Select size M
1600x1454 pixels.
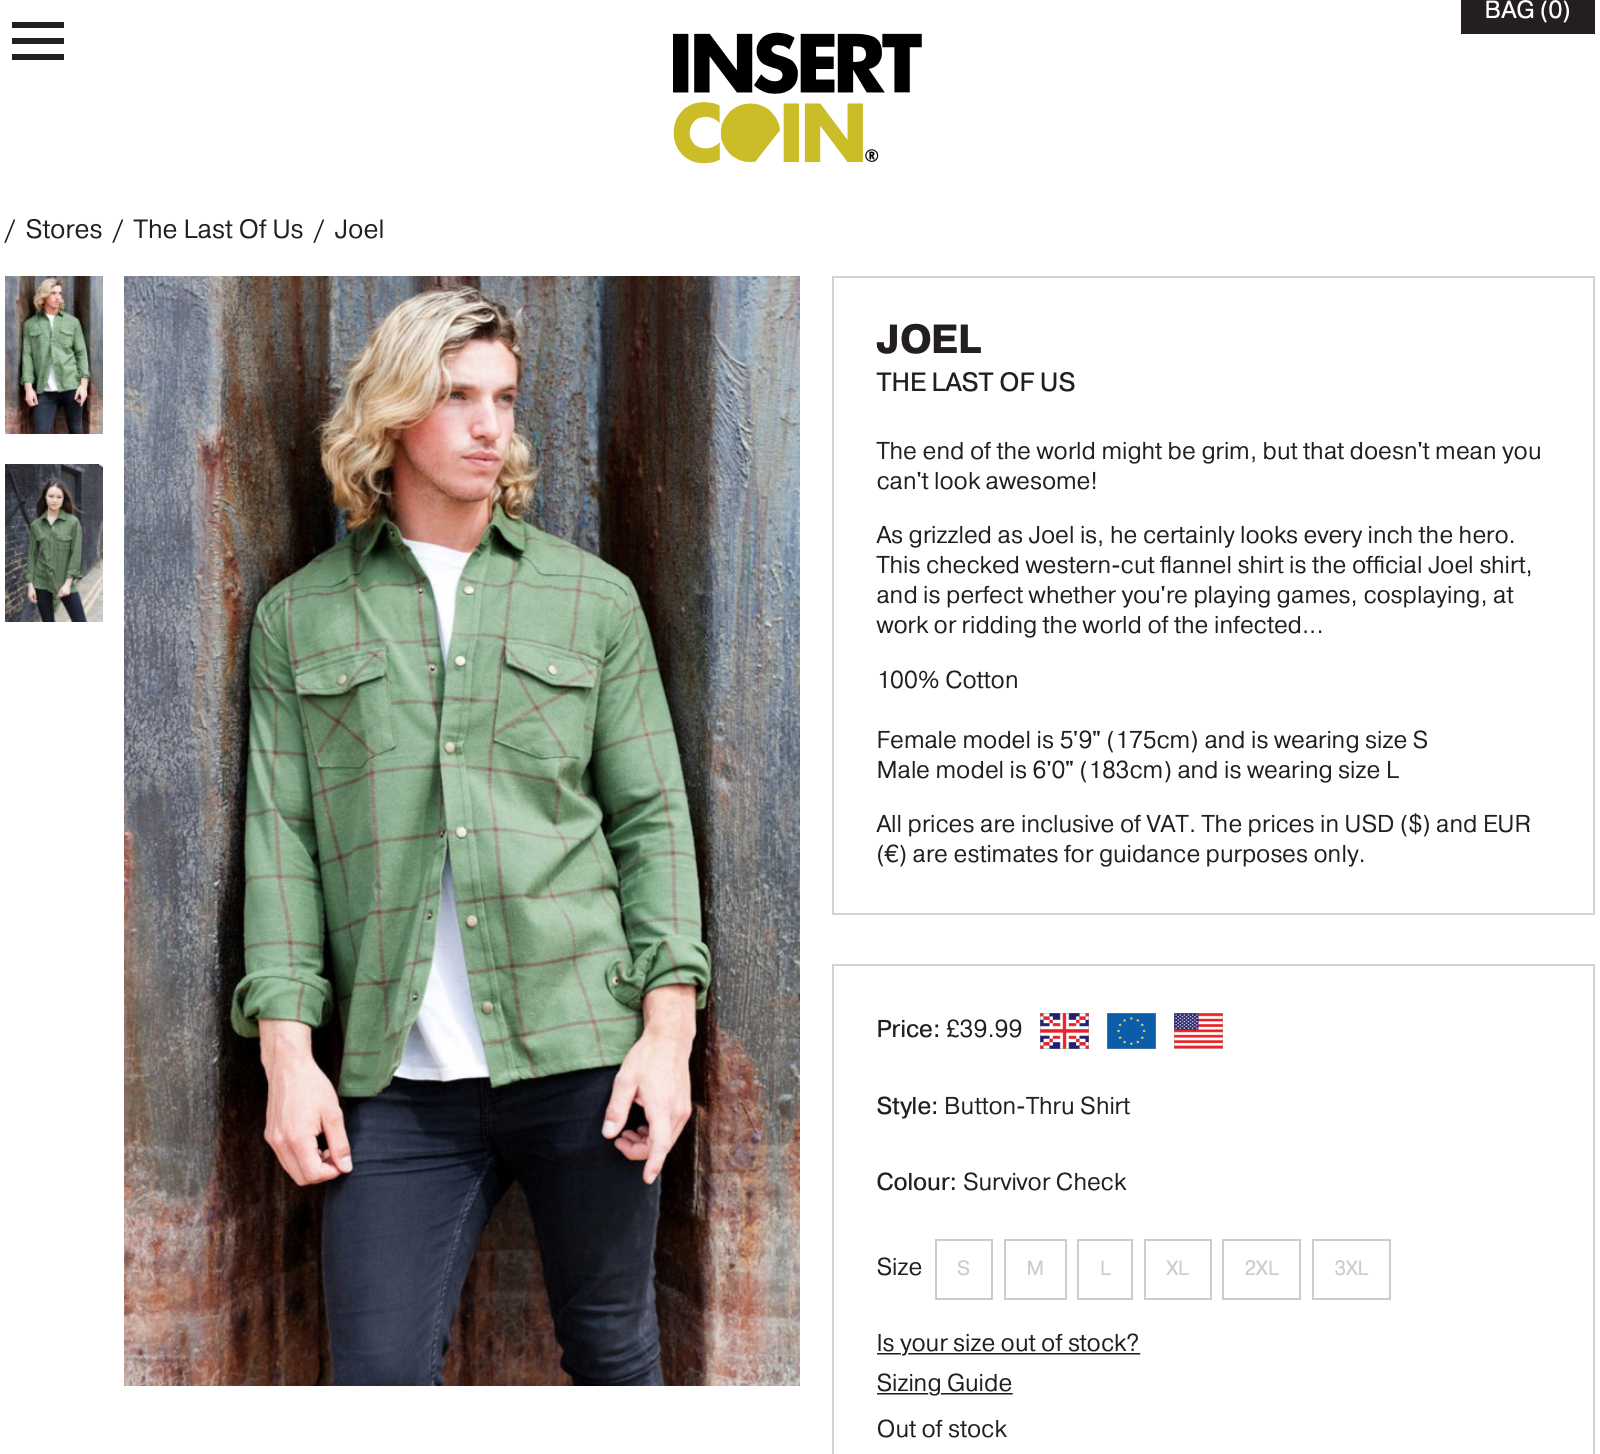1035,1269
